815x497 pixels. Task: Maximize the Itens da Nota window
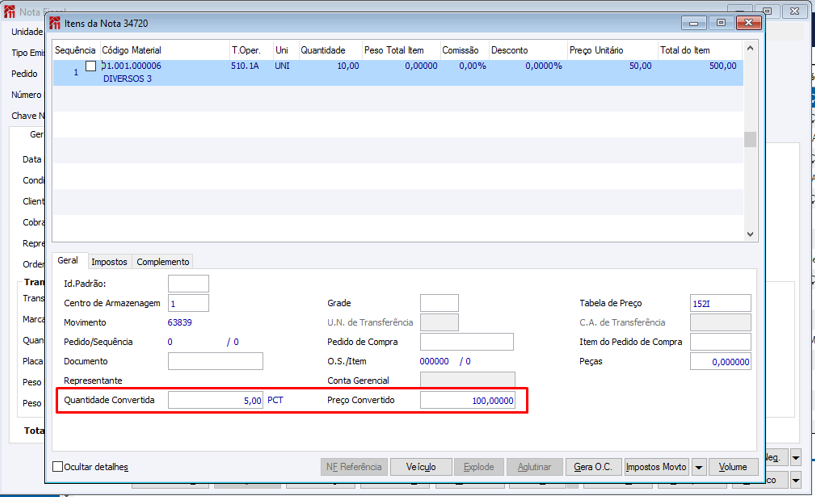pyautogui.click(x=721, y=23)
